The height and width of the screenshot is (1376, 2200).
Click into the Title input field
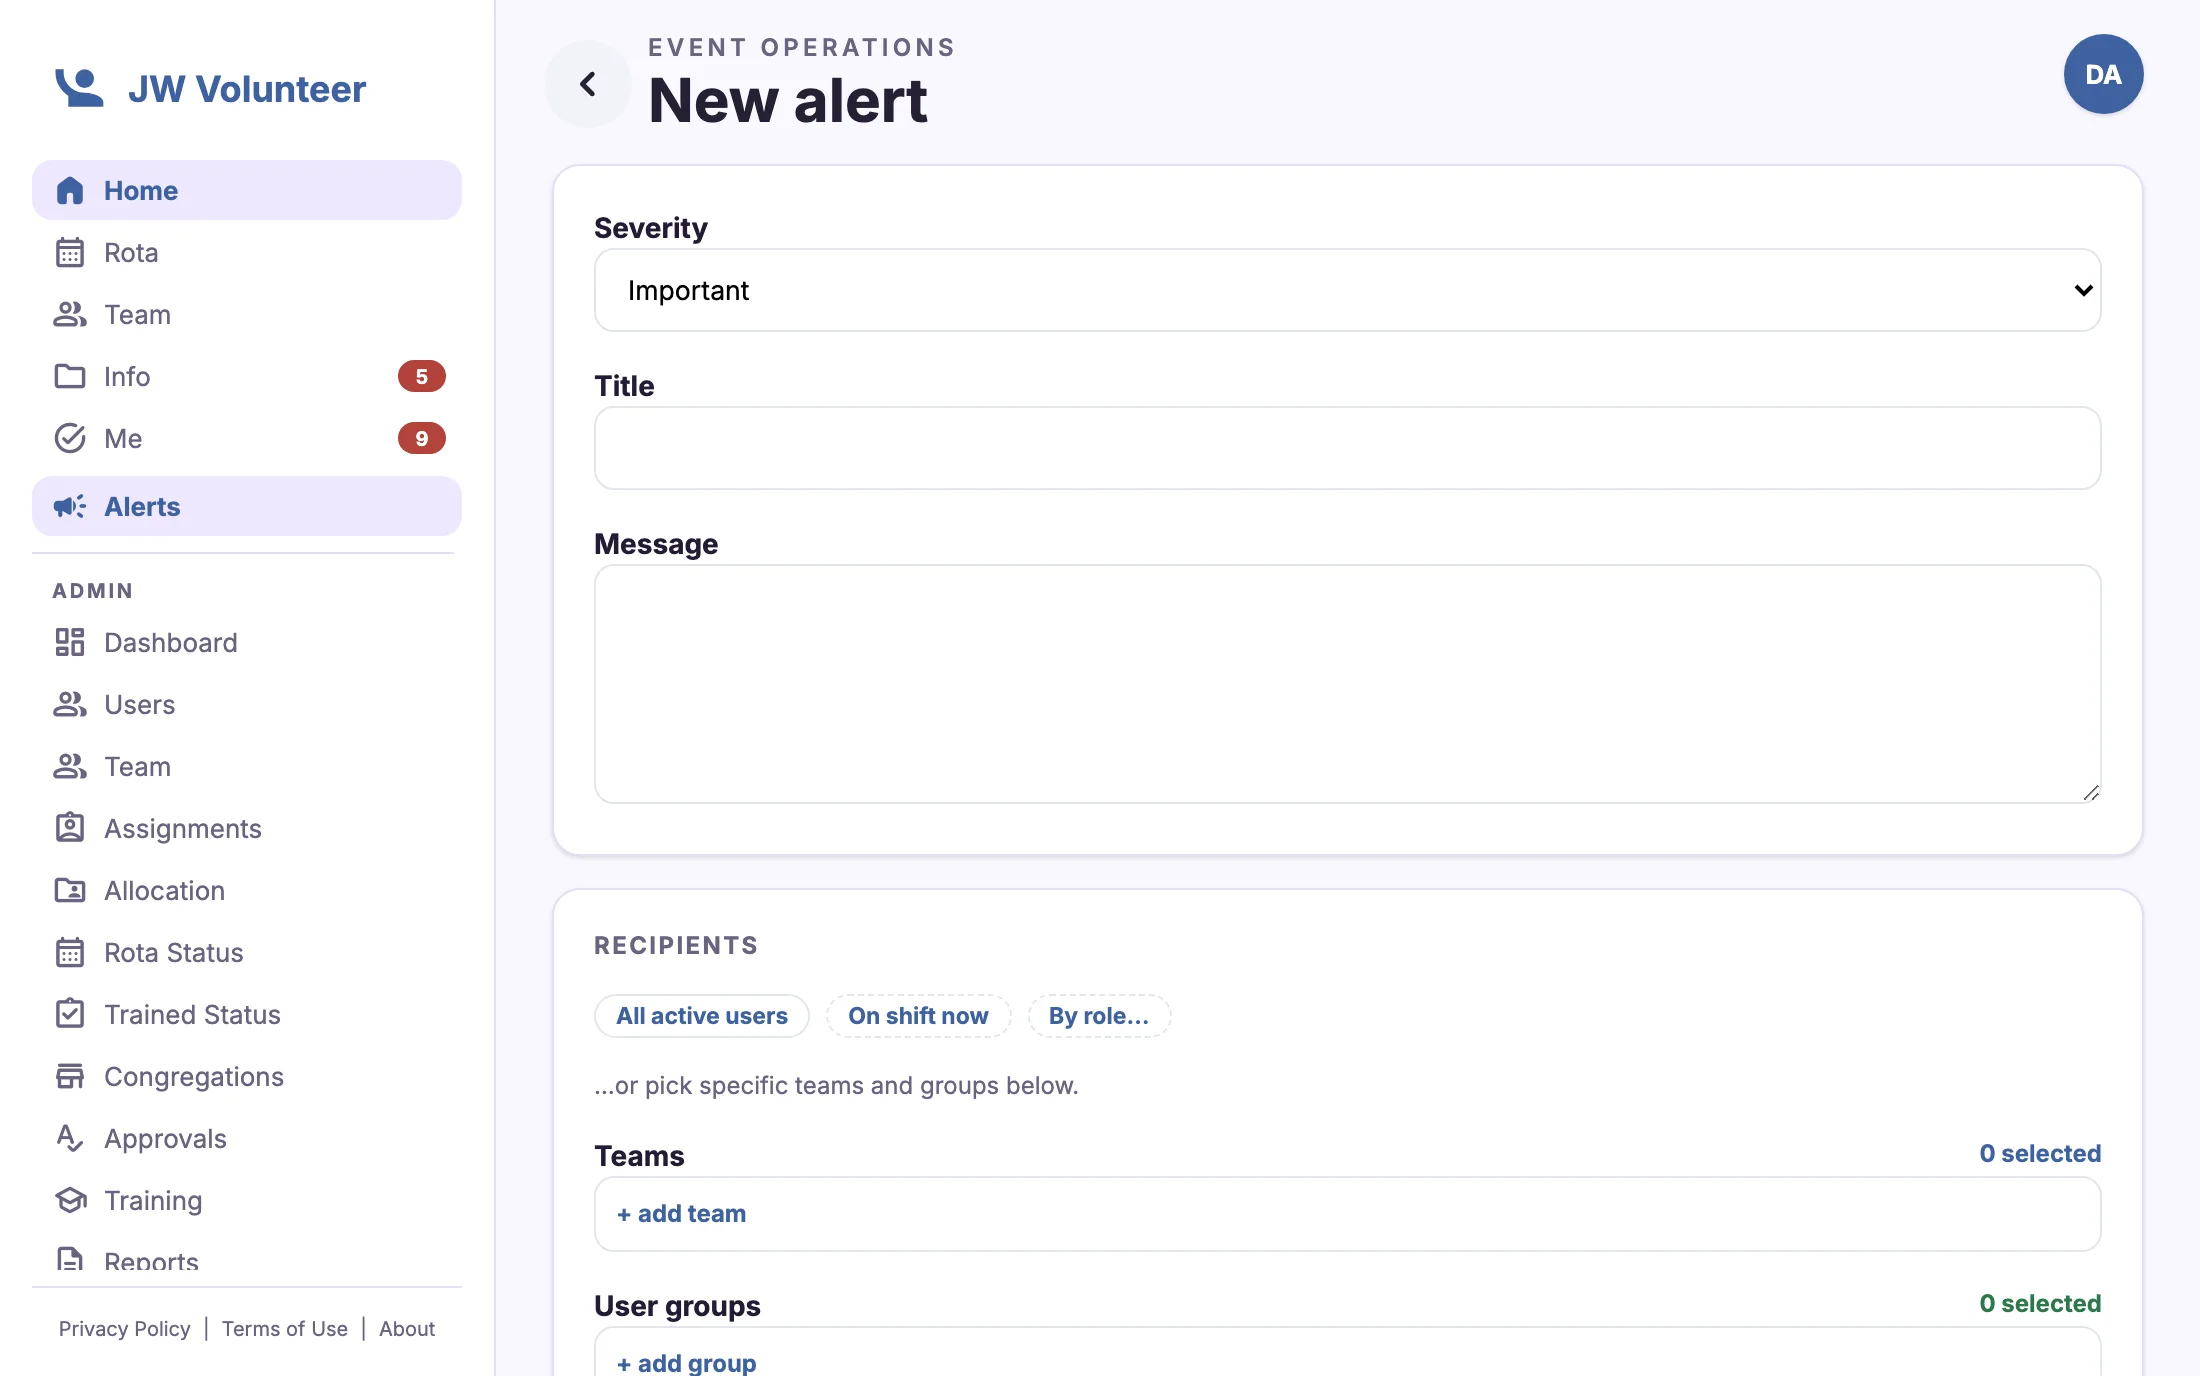tap(1347, 448)
